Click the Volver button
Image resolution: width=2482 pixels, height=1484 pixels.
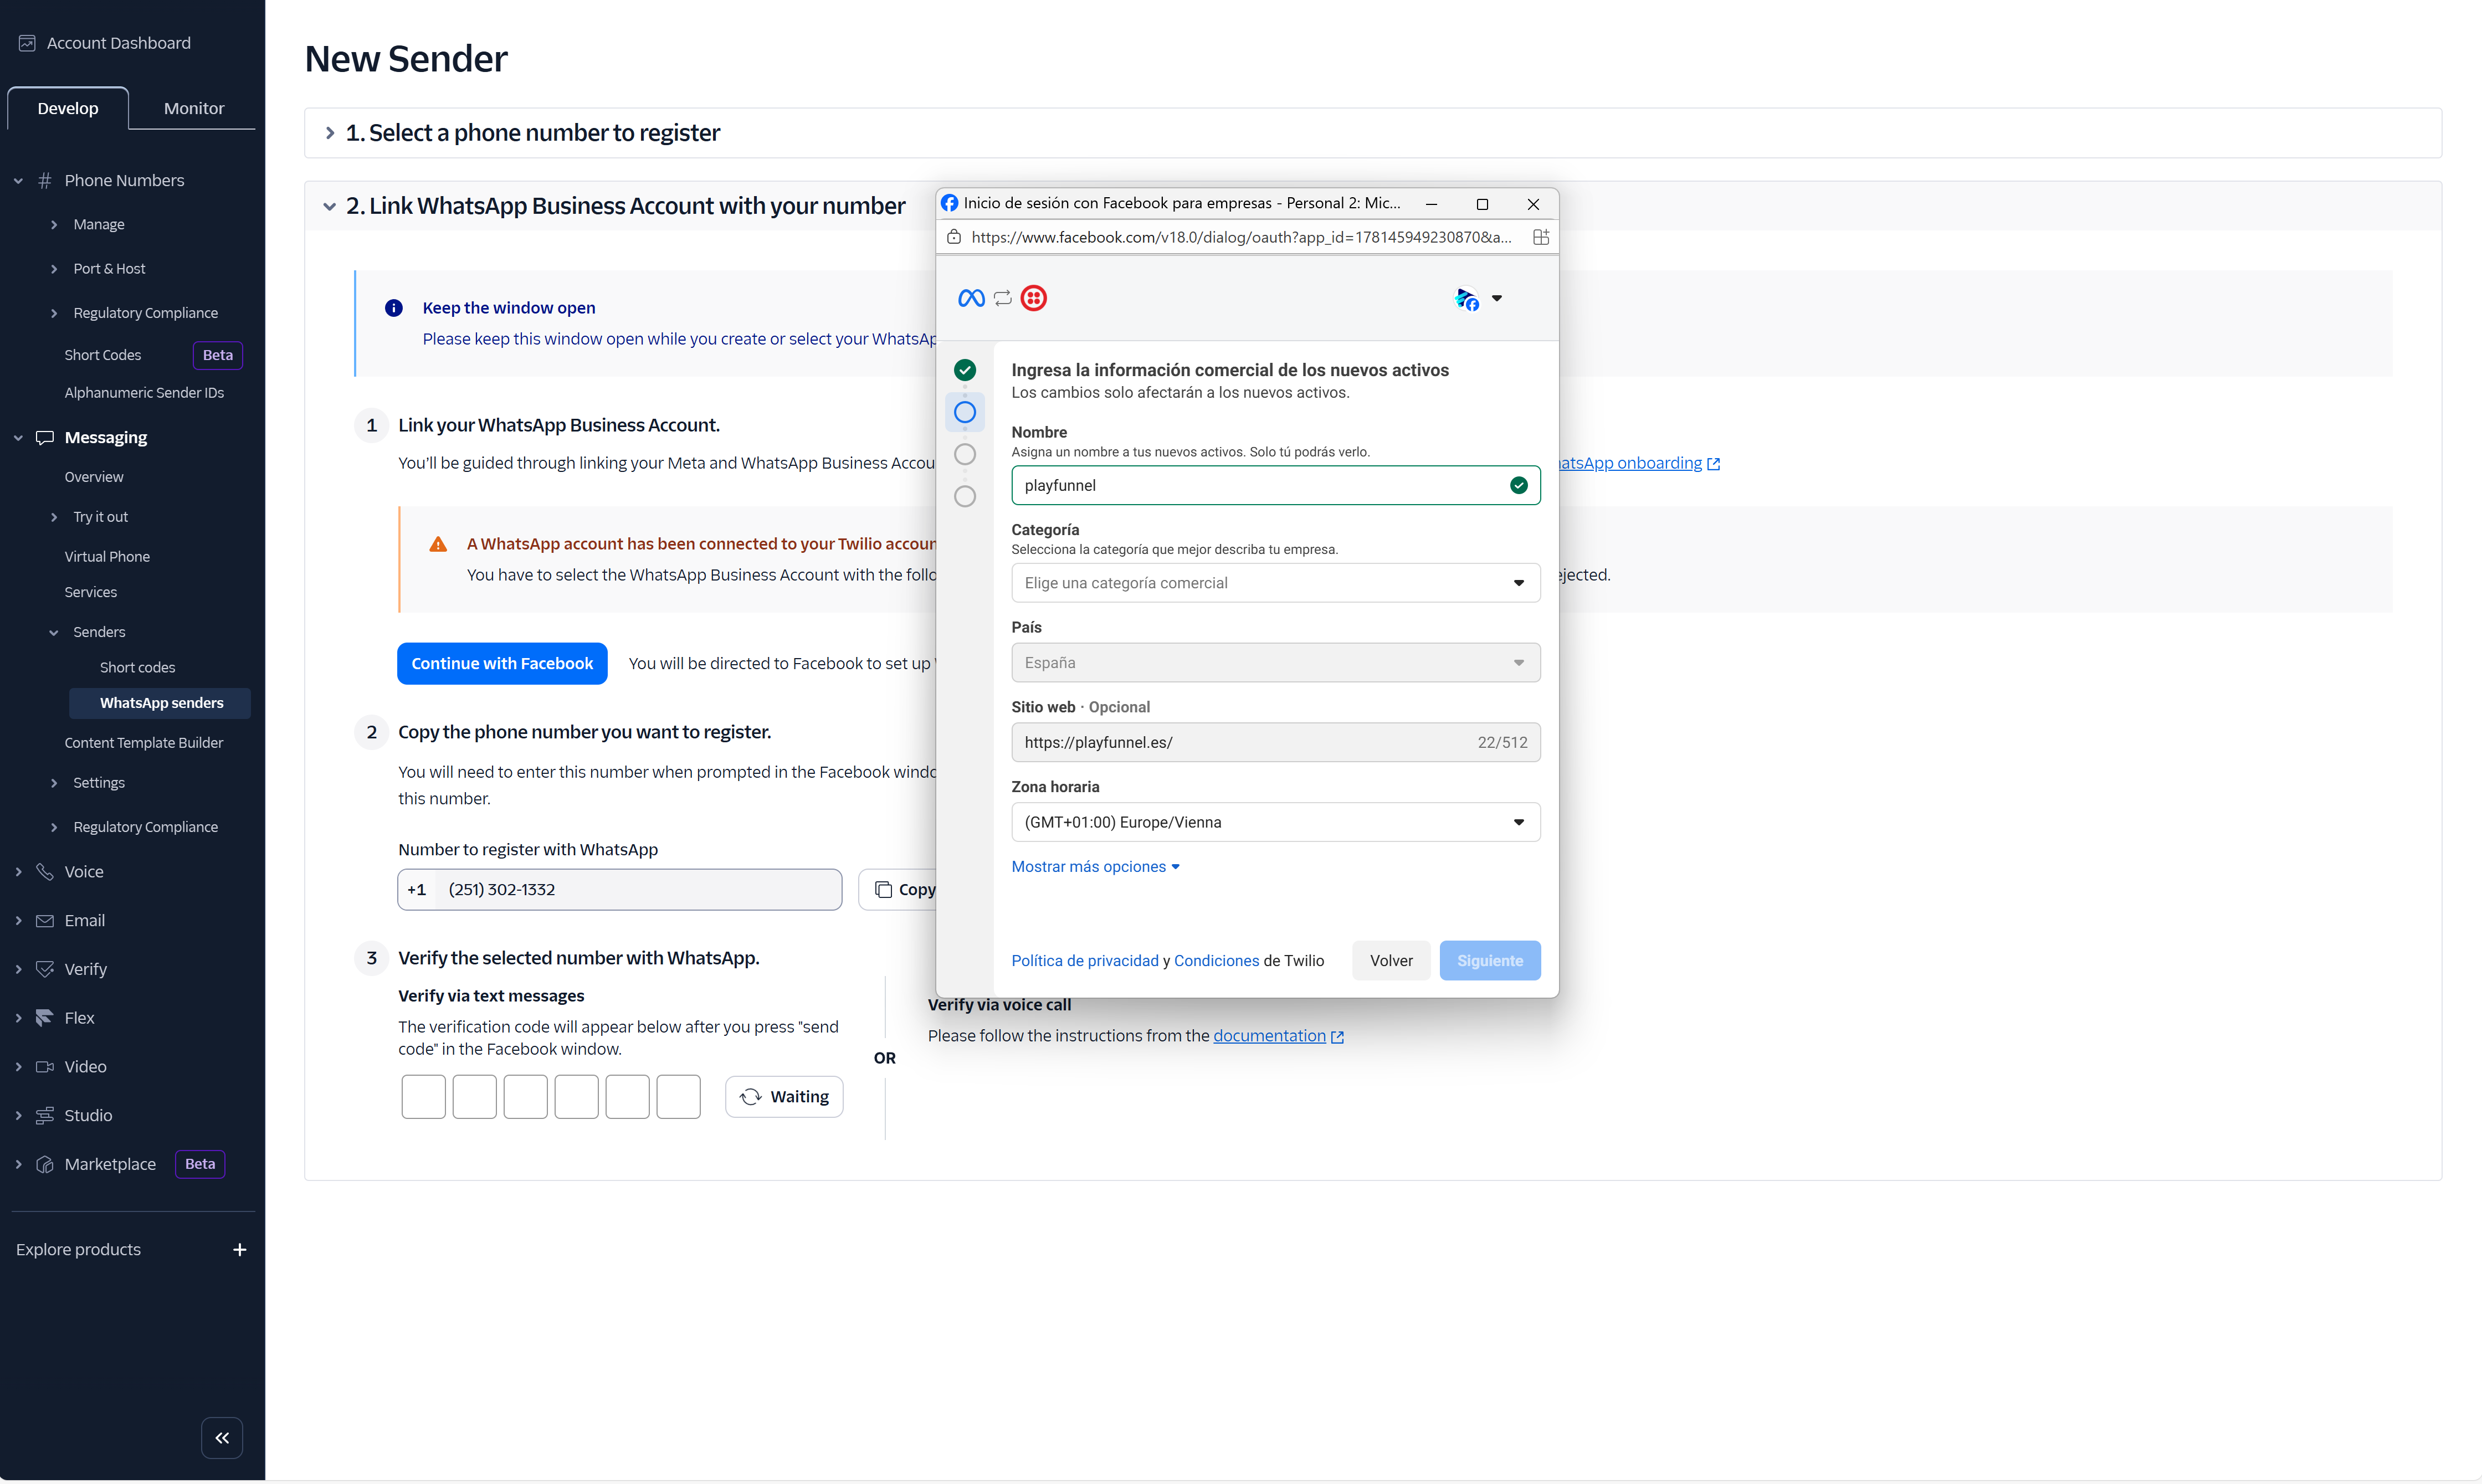point(1390,960)
